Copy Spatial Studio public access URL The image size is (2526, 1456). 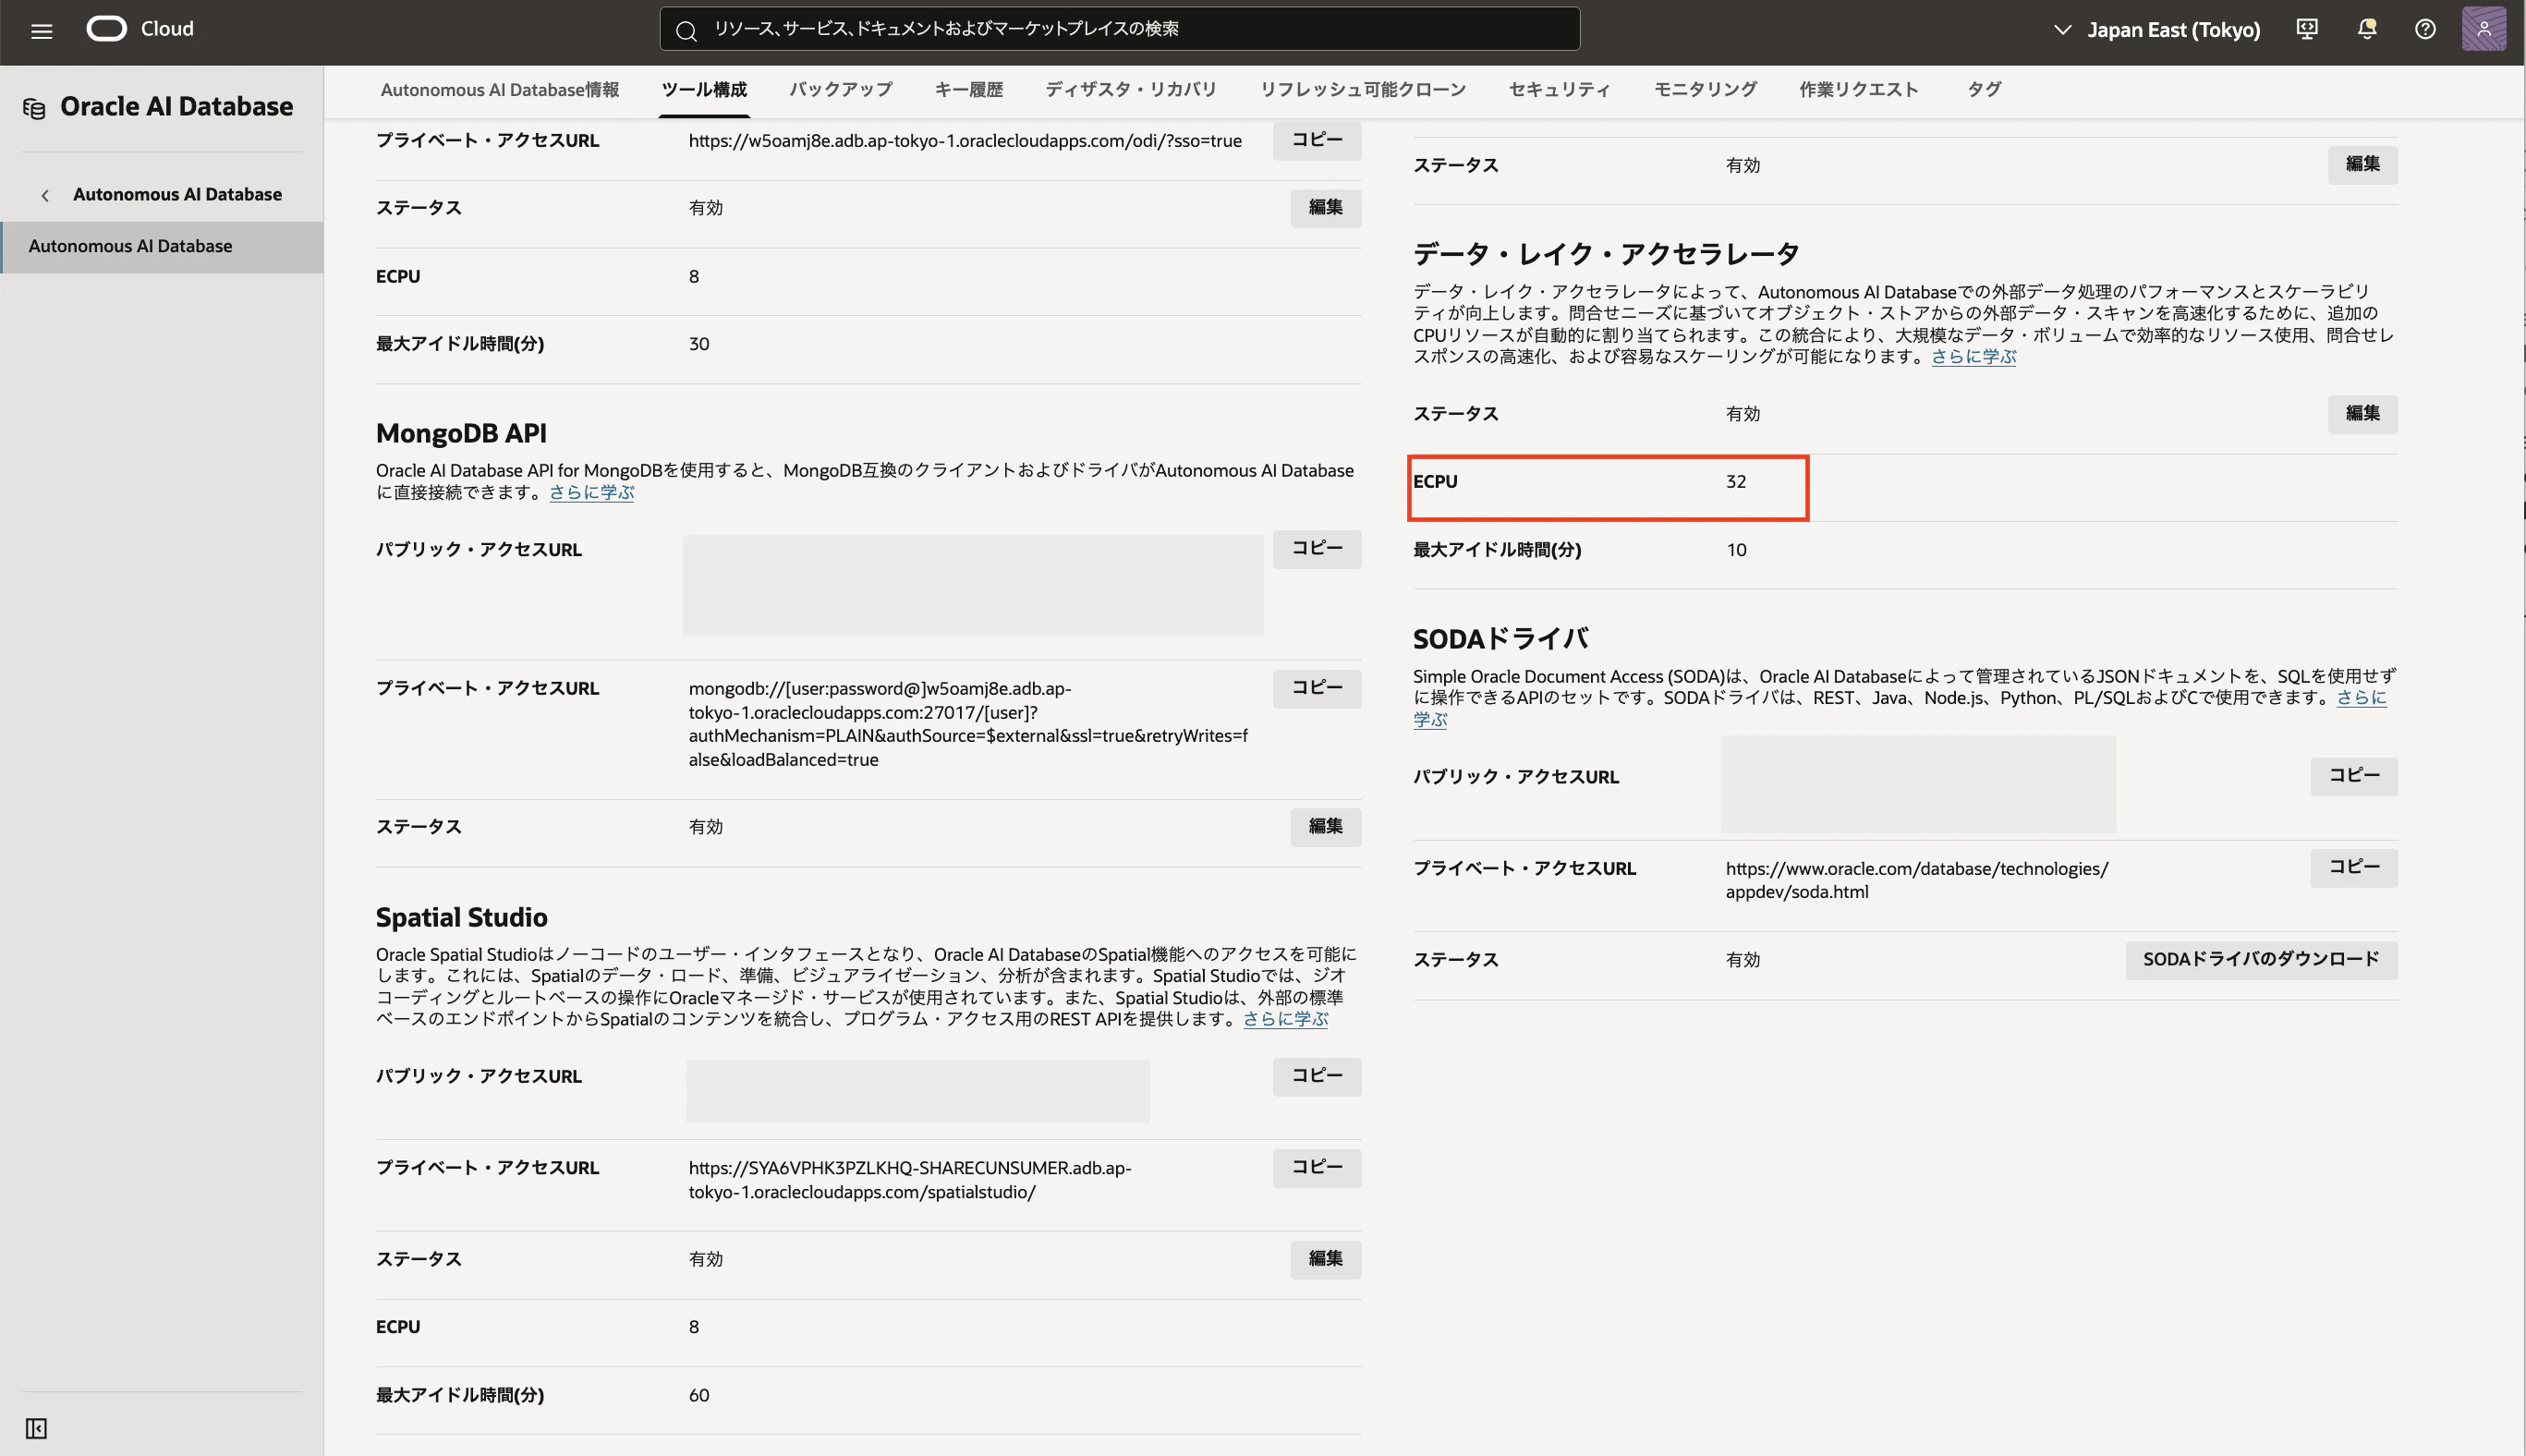tap(1316, 1076)
